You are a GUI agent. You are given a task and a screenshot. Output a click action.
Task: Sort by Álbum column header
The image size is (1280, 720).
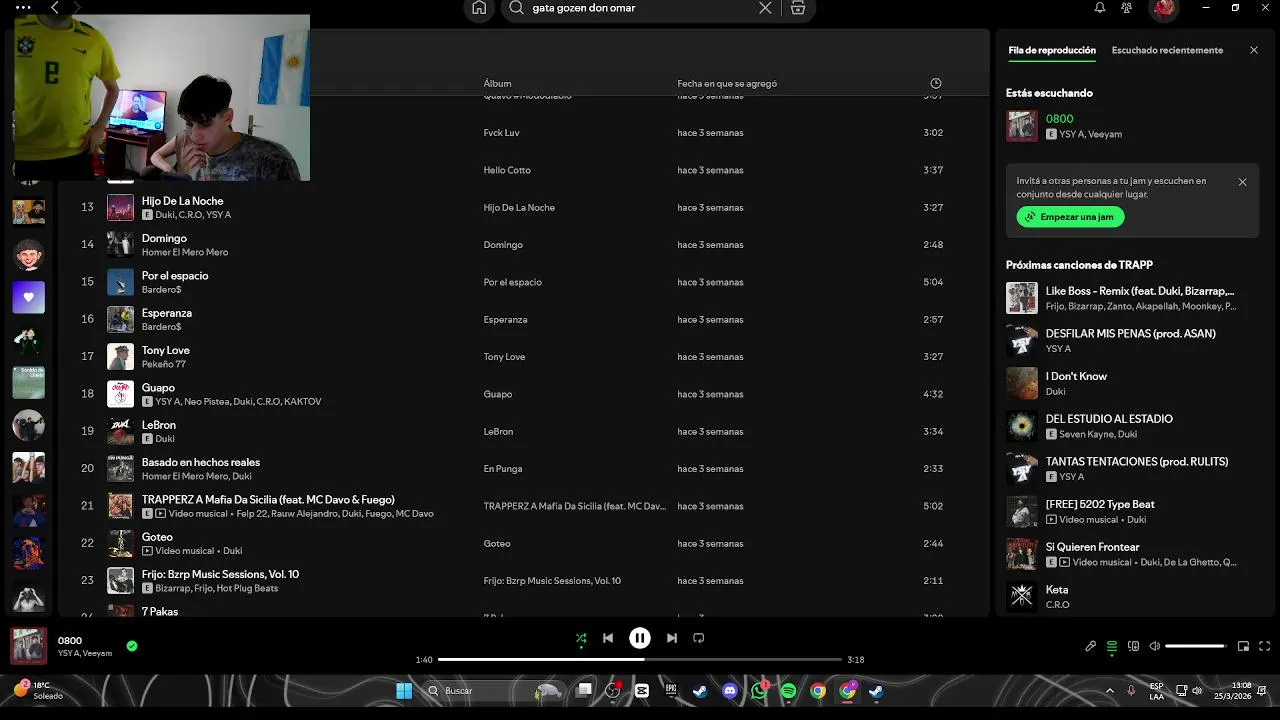coord(497,84)
